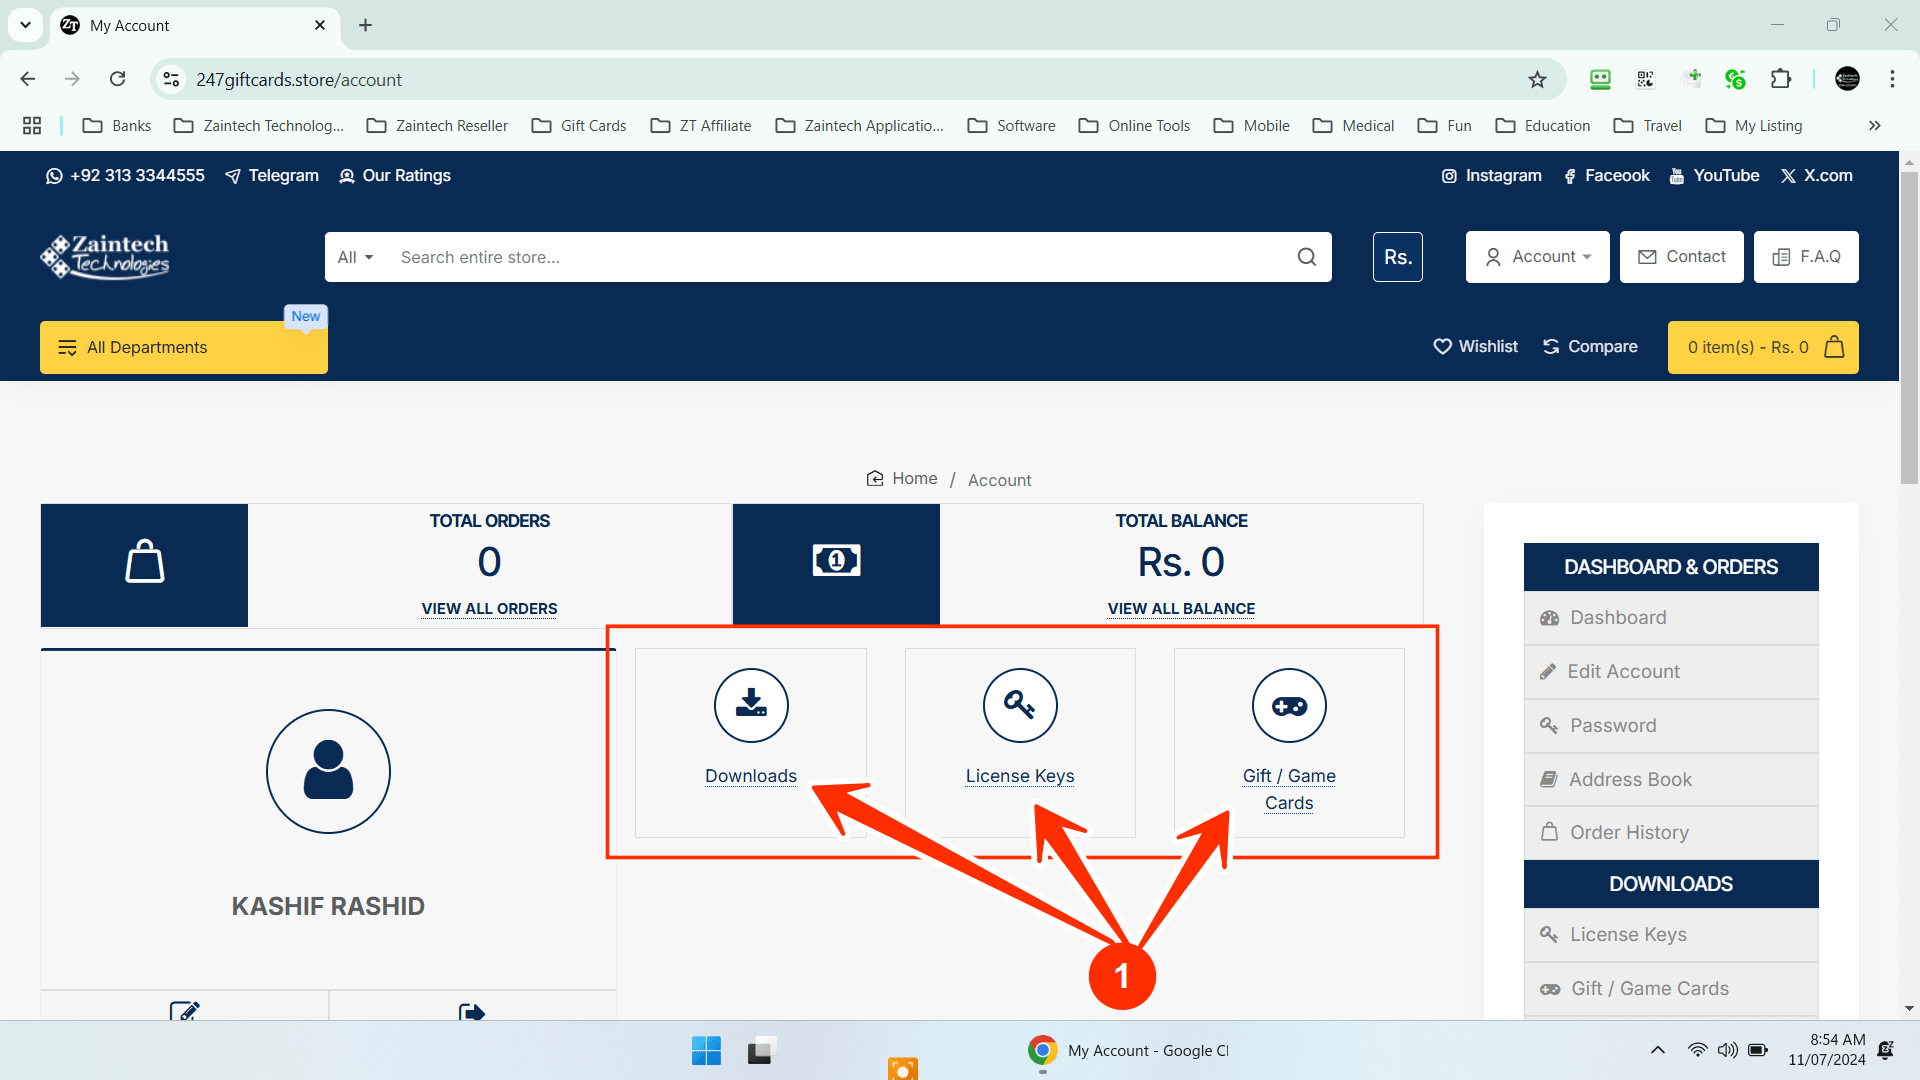Screen dimensions: 1920x1080
Task: Expand the All Departments menu
Action: (183, 347)
